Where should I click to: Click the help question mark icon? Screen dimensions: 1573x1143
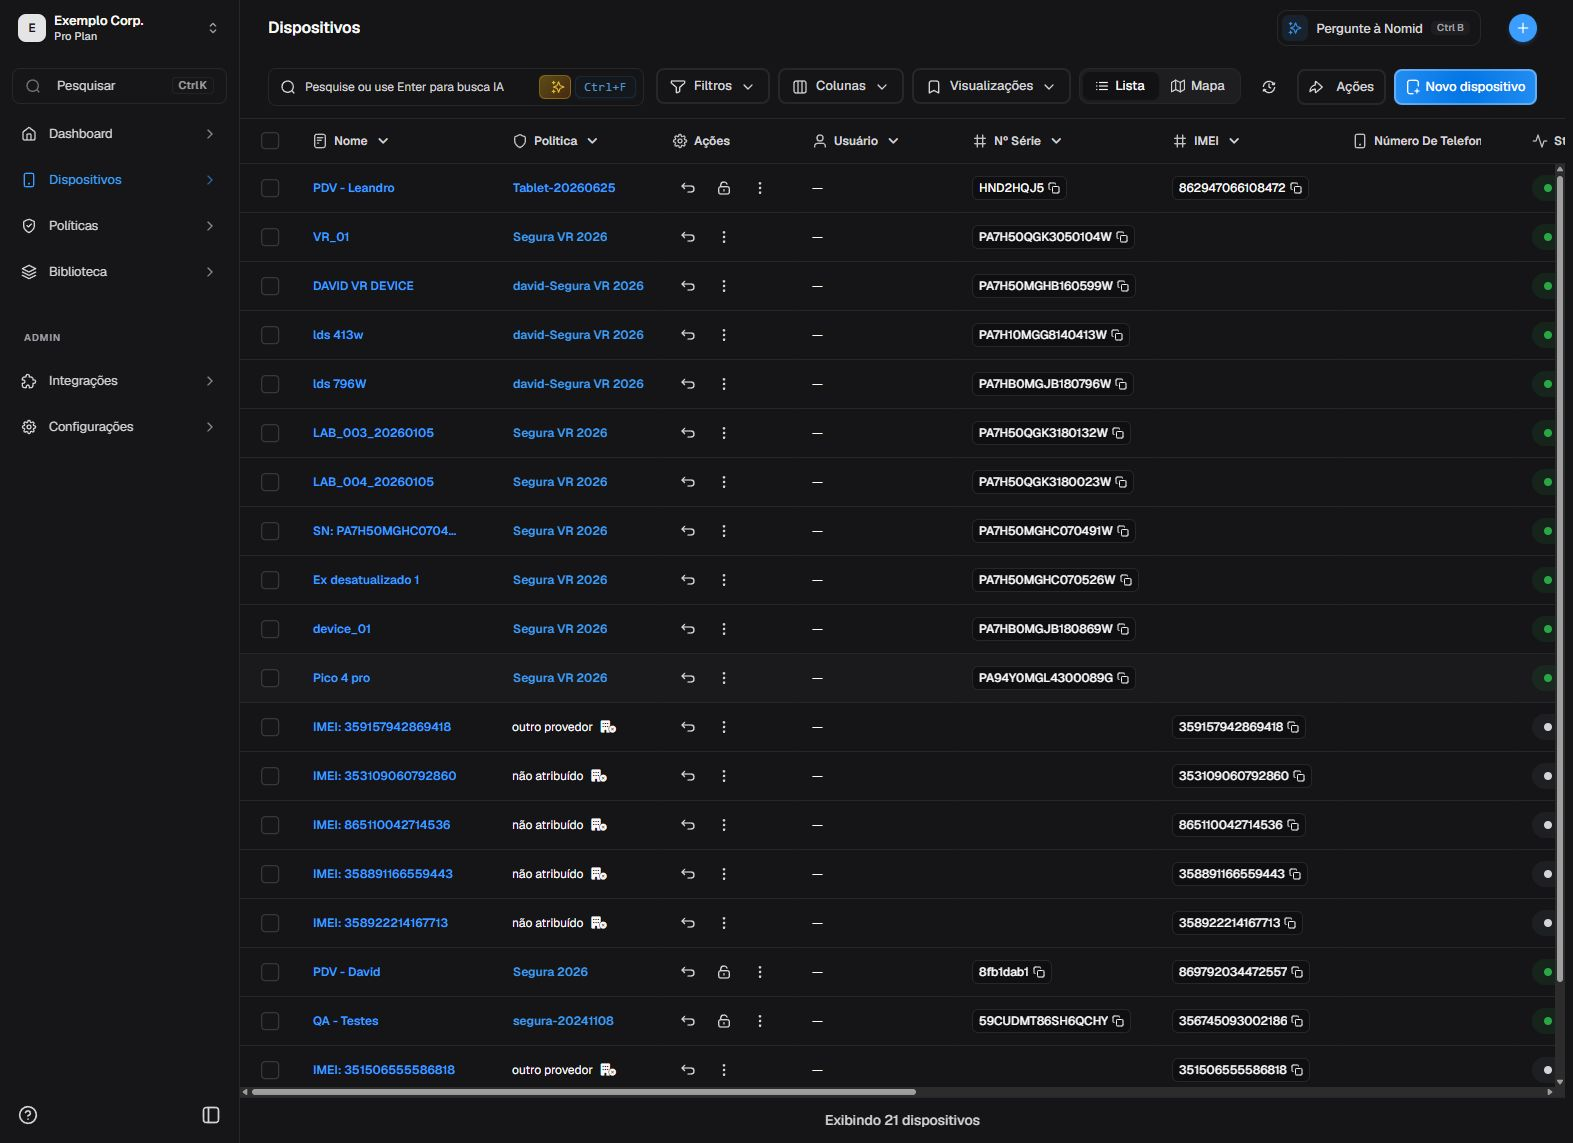pyautogui.click(x=28, y=1115)
